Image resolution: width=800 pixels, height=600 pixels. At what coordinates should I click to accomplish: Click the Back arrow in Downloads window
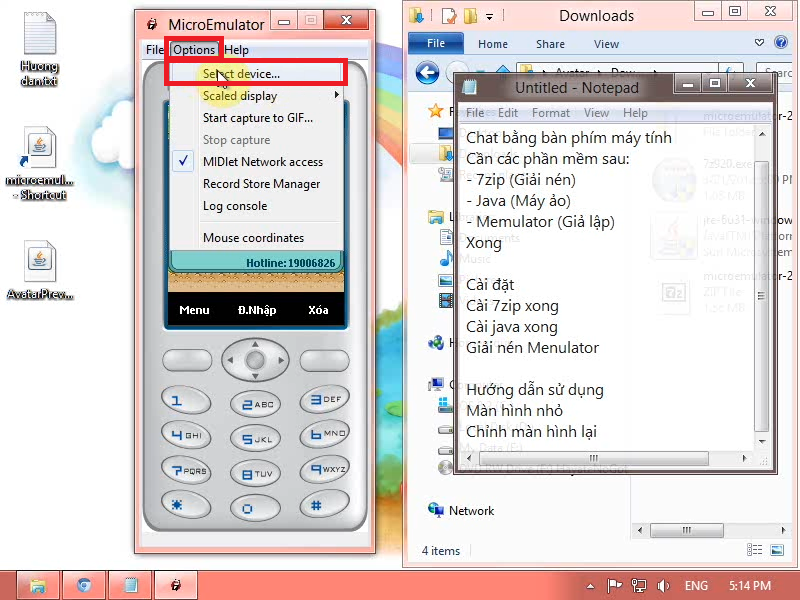pos(427,73)
